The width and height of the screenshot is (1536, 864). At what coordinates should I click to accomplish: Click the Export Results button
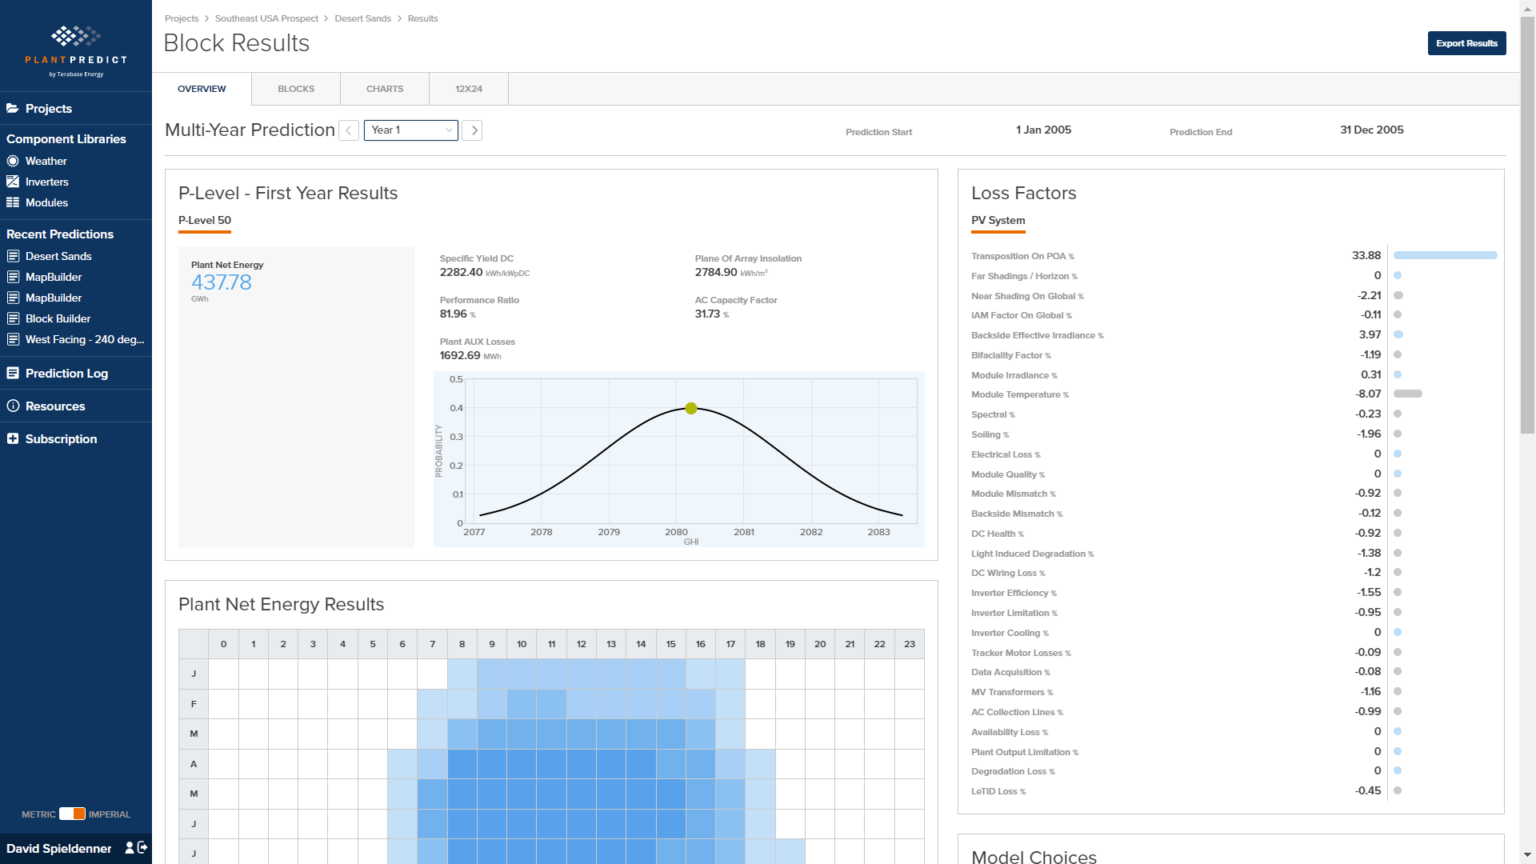[x=1466, y=43]
